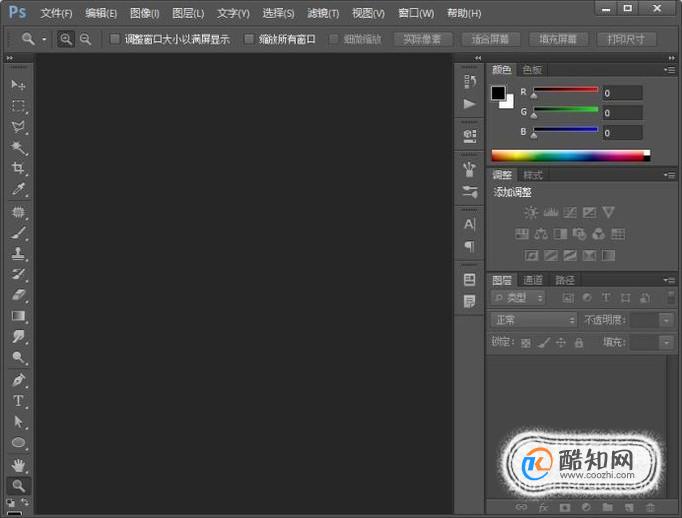The width and height of the screenshot is (682, 518).
Task: Click the 适合屏幕 button
Action: (x=490, y=40)
